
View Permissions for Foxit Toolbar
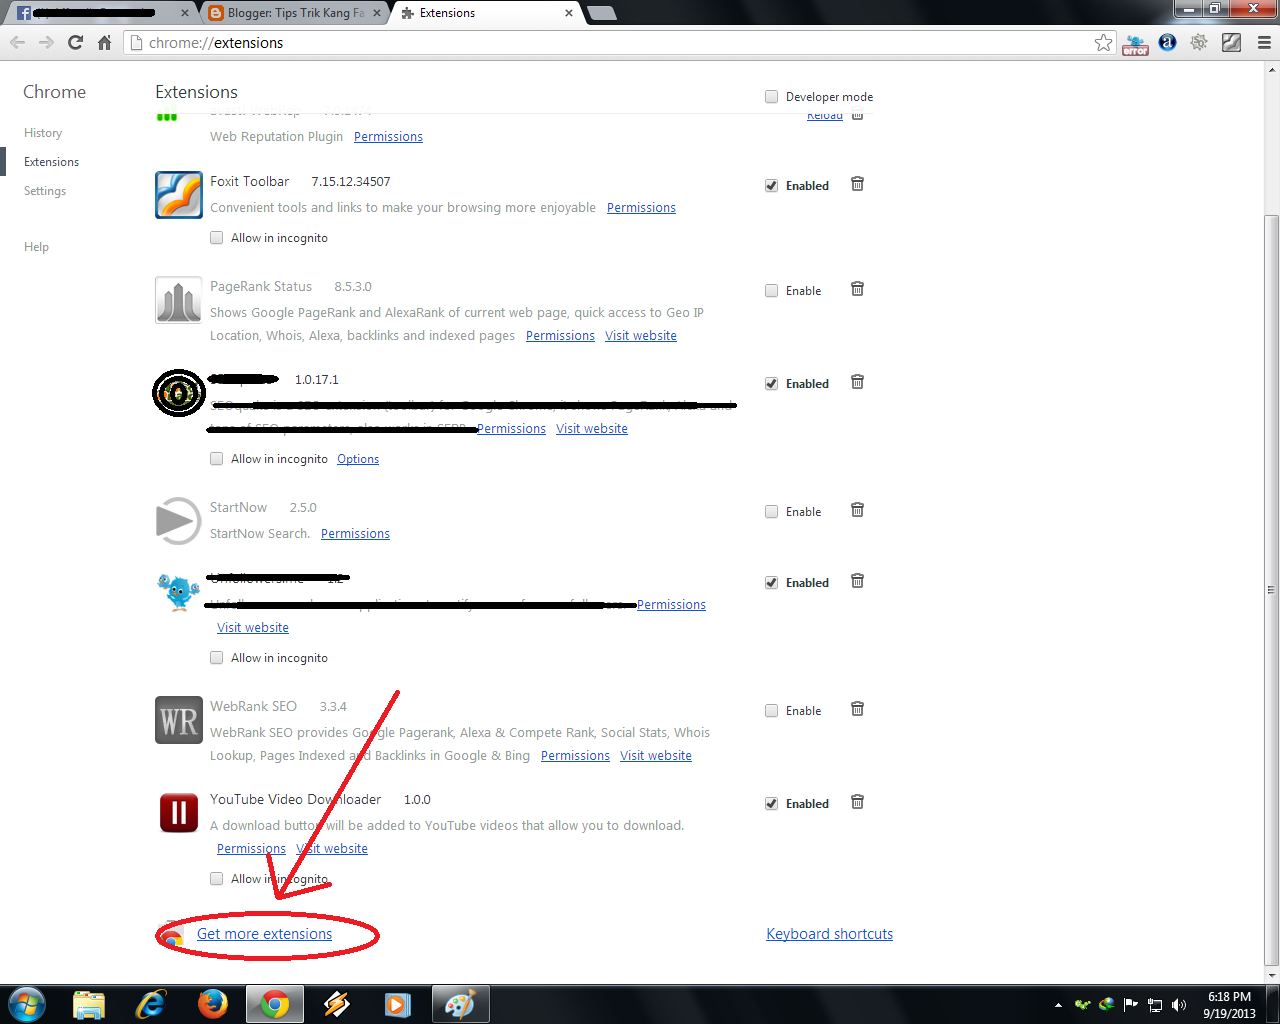click(x=641, y=208)
